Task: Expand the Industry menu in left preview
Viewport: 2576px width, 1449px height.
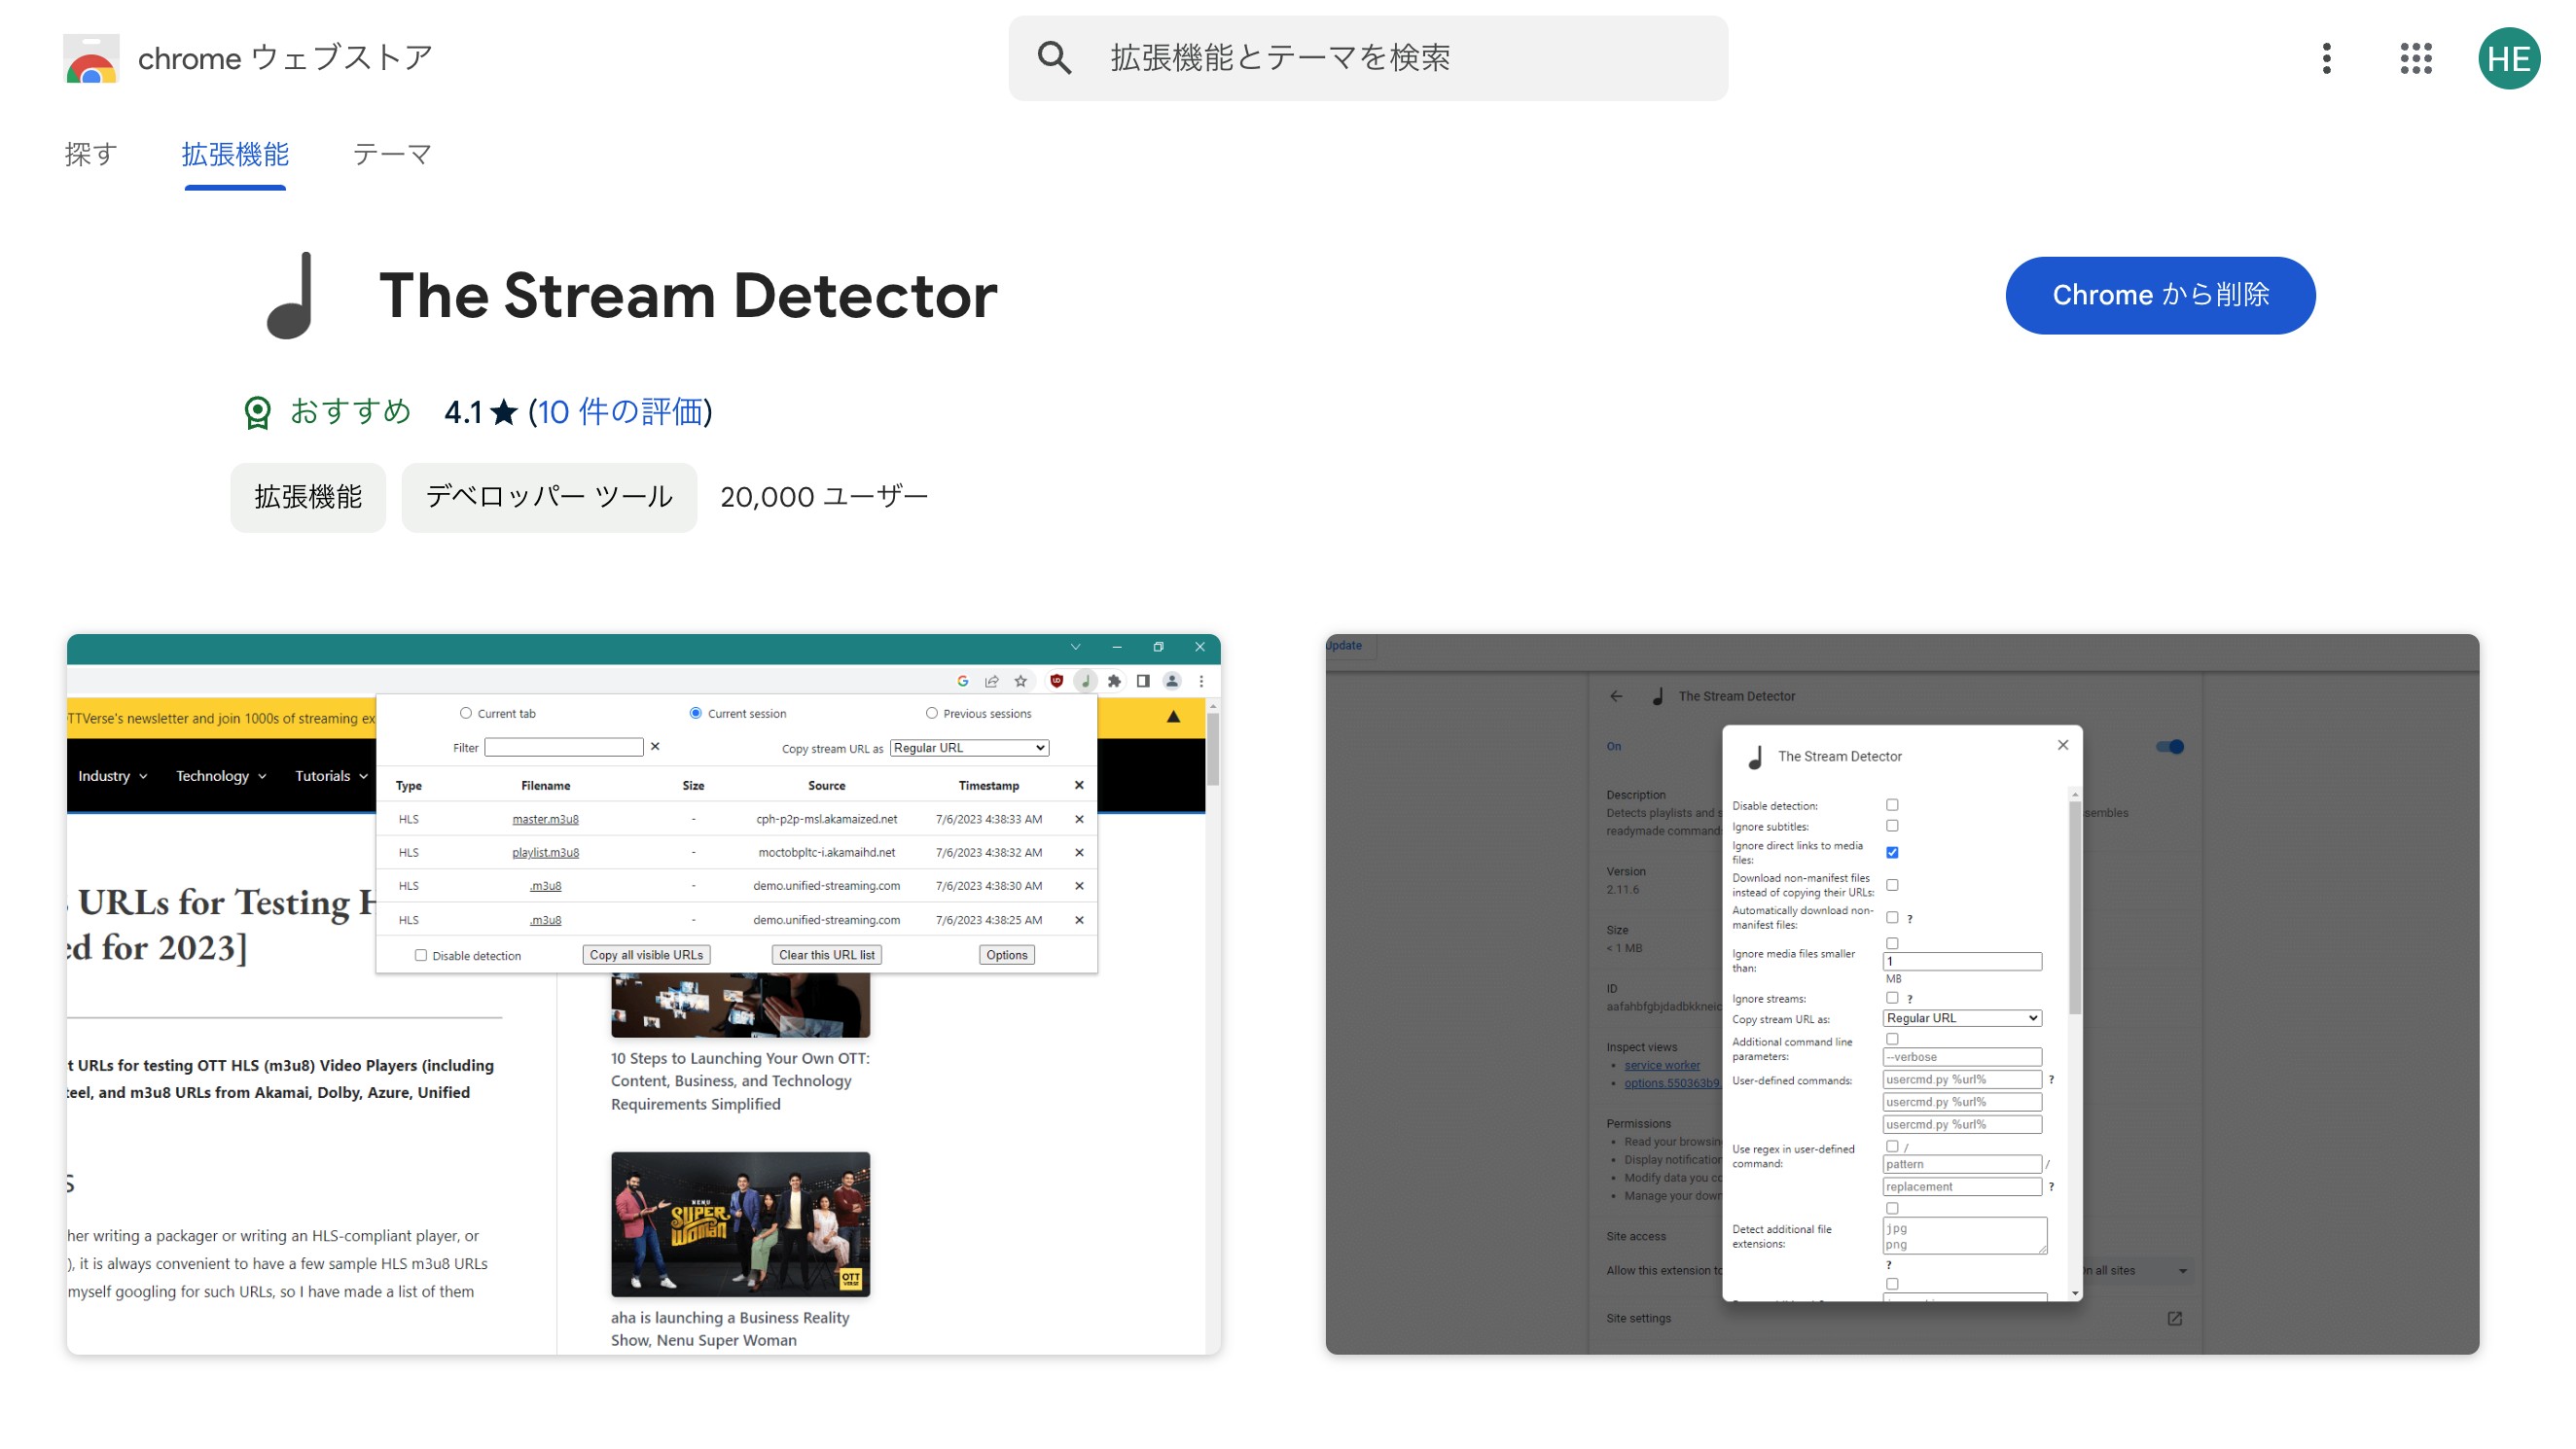Action: click(x=112, y=776)
